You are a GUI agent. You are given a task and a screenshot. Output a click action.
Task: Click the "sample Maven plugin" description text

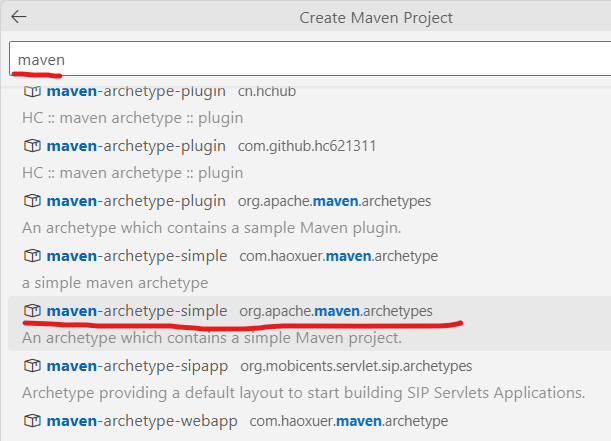click(x=211, y=228)
